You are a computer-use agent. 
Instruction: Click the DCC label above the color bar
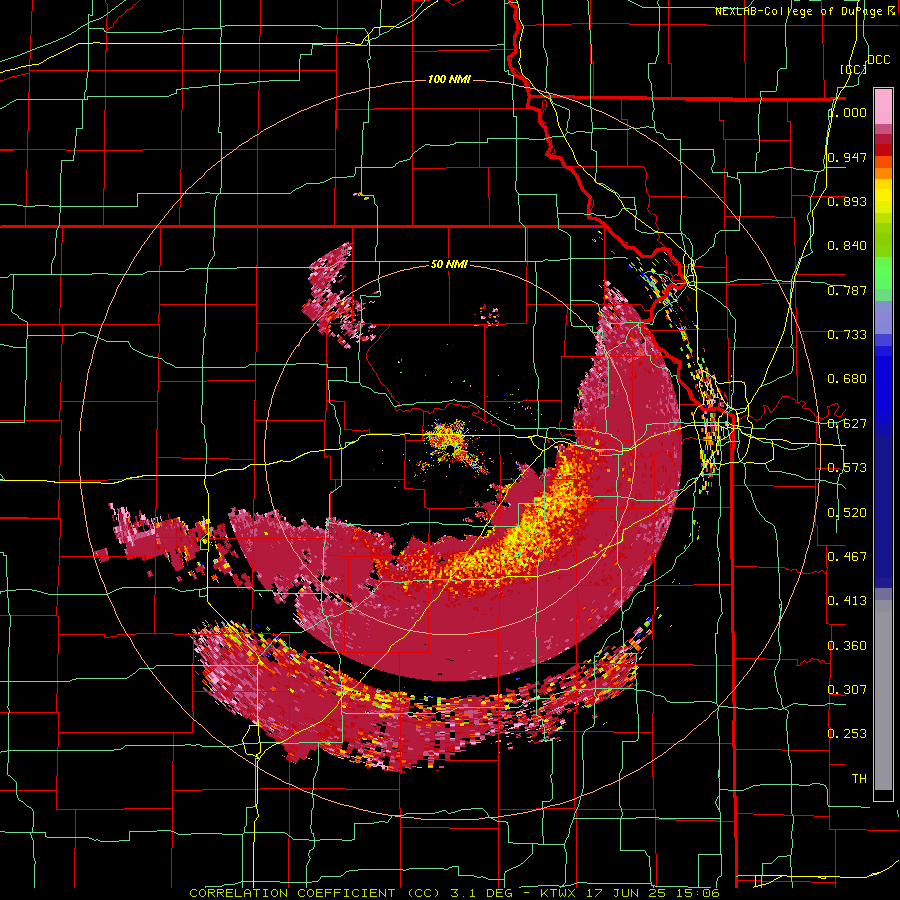pyautogui.click(x=878, y=60)
